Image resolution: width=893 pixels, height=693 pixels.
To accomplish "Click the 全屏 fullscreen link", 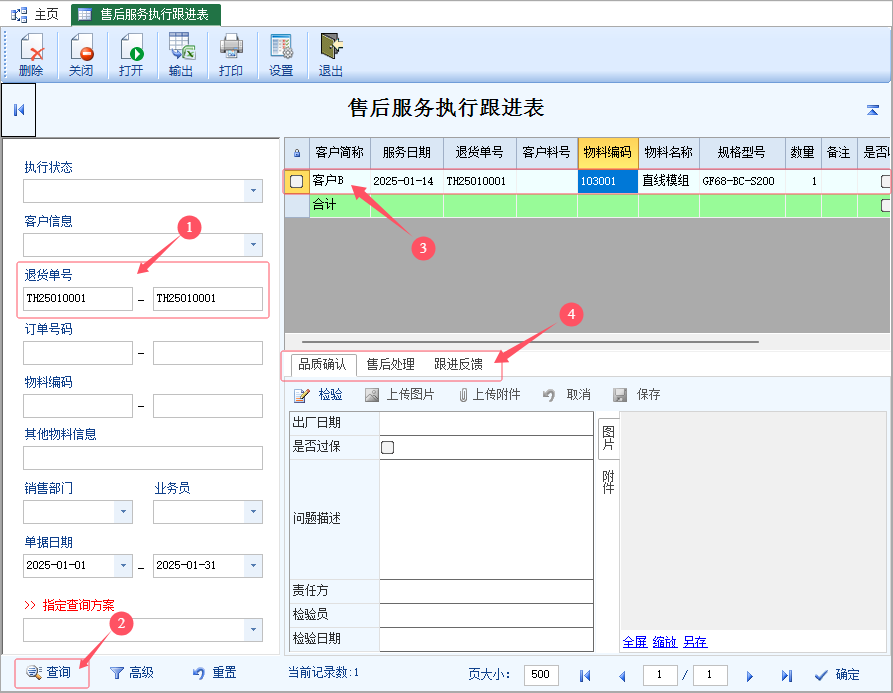I will [634, 642].
